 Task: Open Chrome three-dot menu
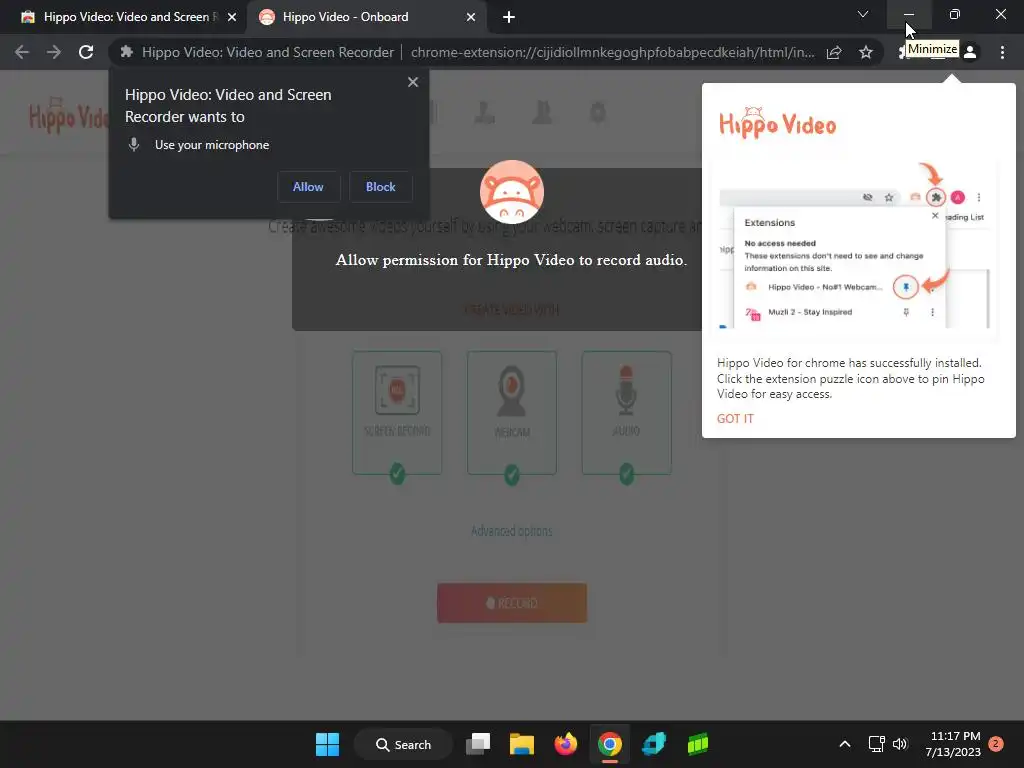[1002, 52]
